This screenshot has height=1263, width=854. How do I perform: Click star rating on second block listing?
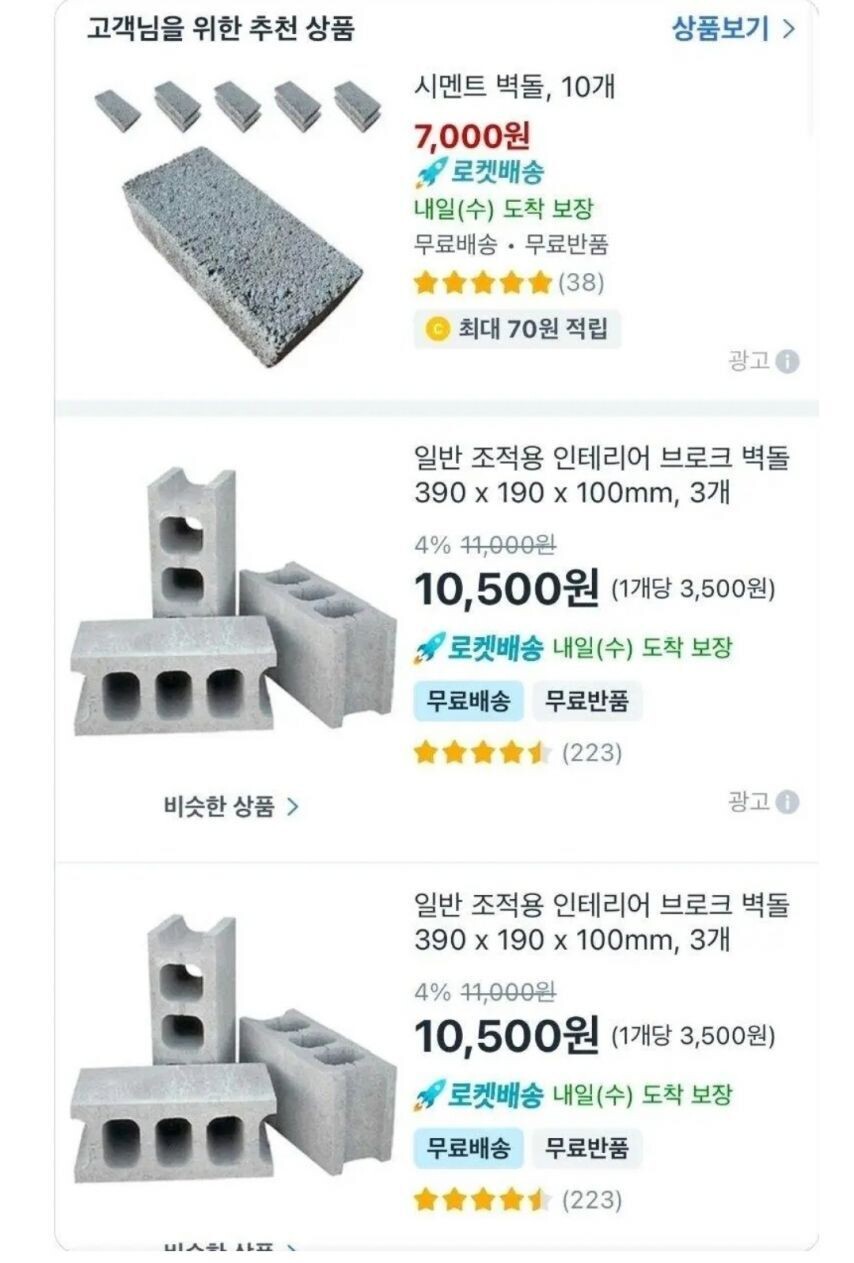click(x=482, y=752)
